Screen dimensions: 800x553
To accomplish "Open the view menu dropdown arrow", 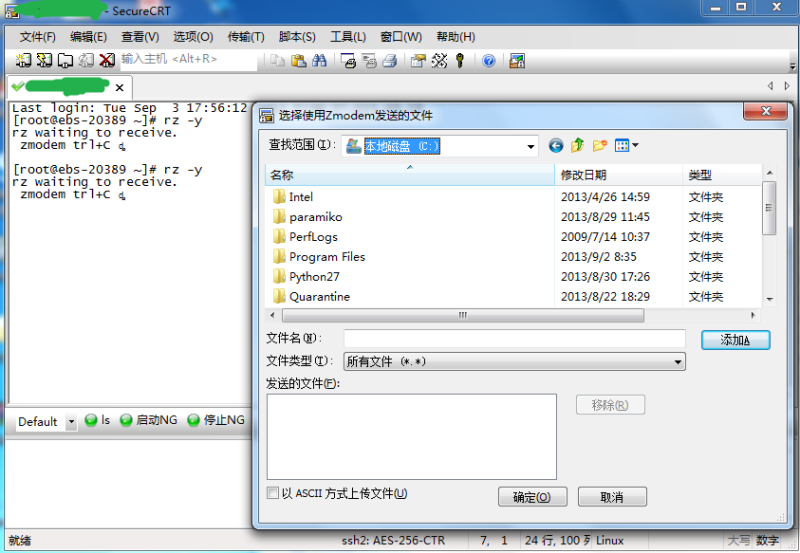I will pos(635,145).
